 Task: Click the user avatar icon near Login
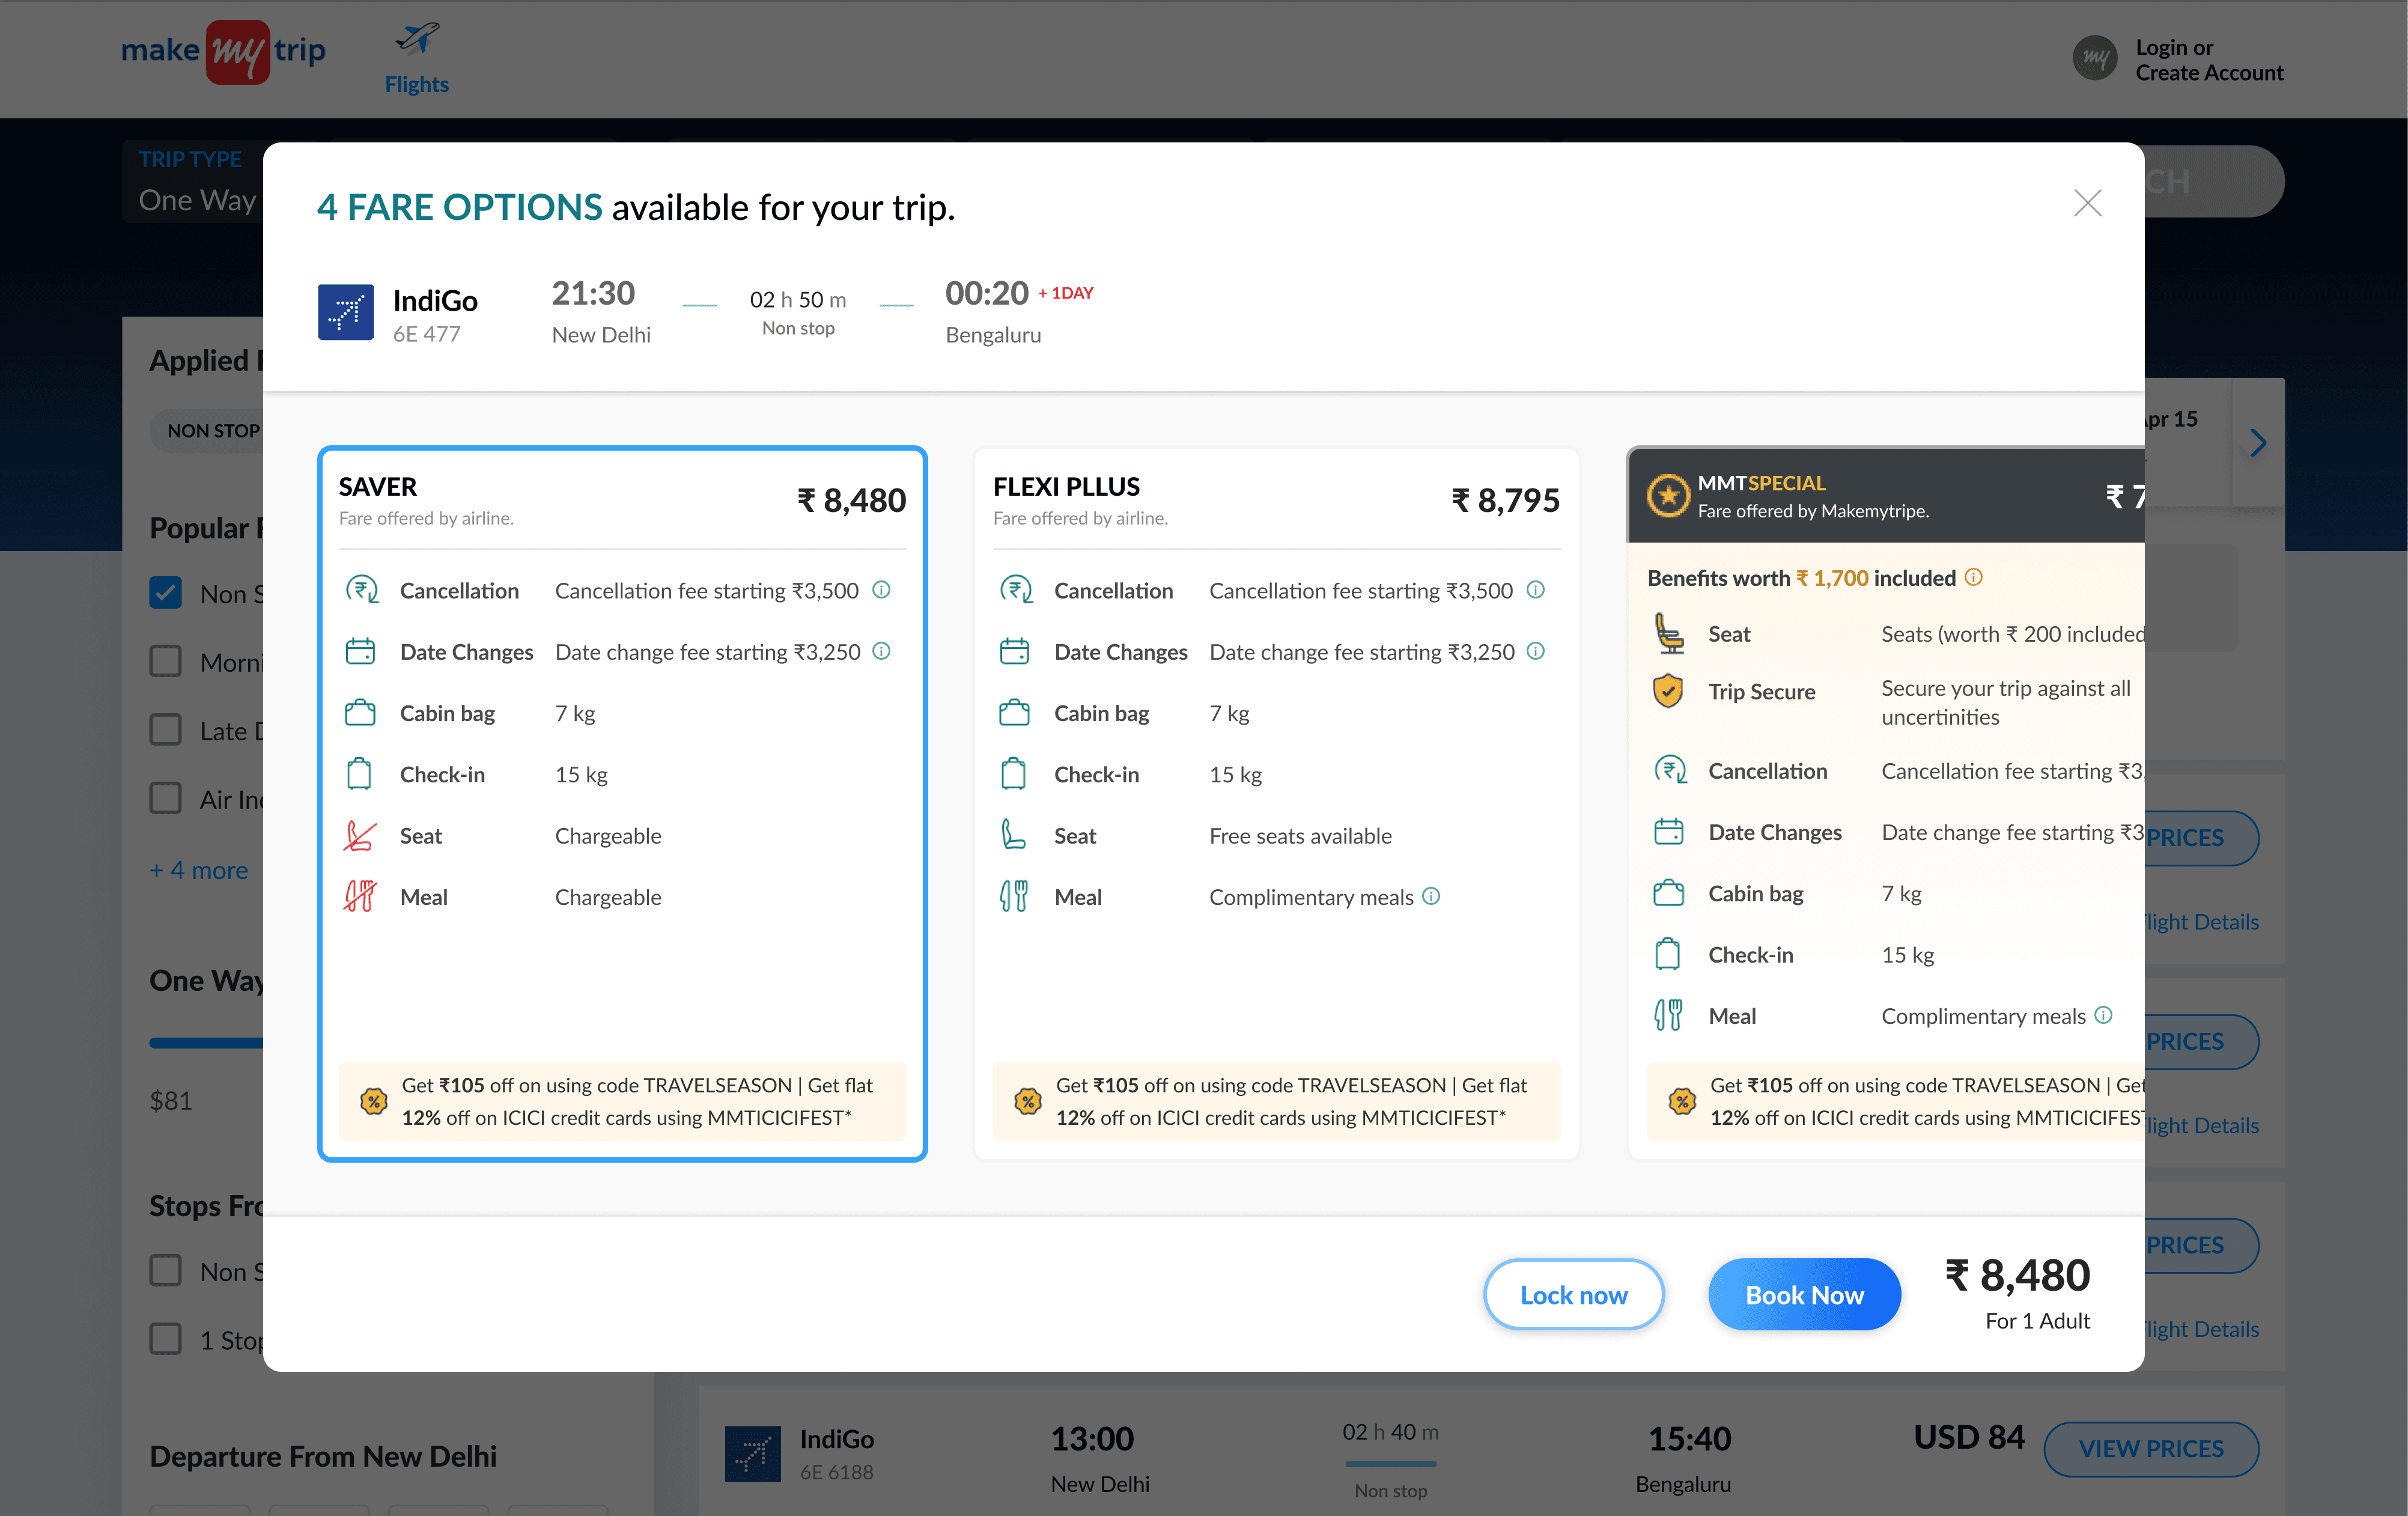(x=2094, y=59)
